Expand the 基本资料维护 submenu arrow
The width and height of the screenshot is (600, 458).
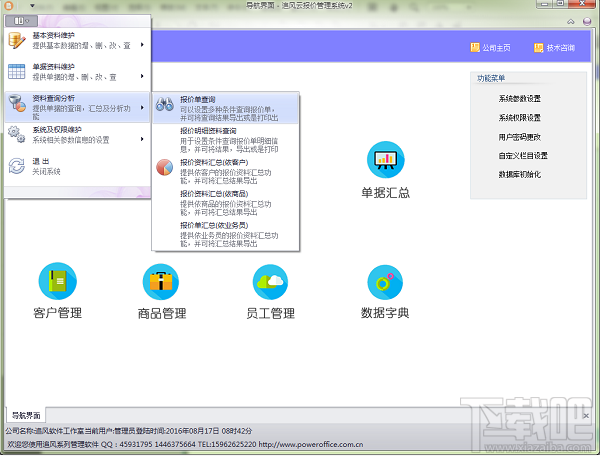tap(142, 45)
